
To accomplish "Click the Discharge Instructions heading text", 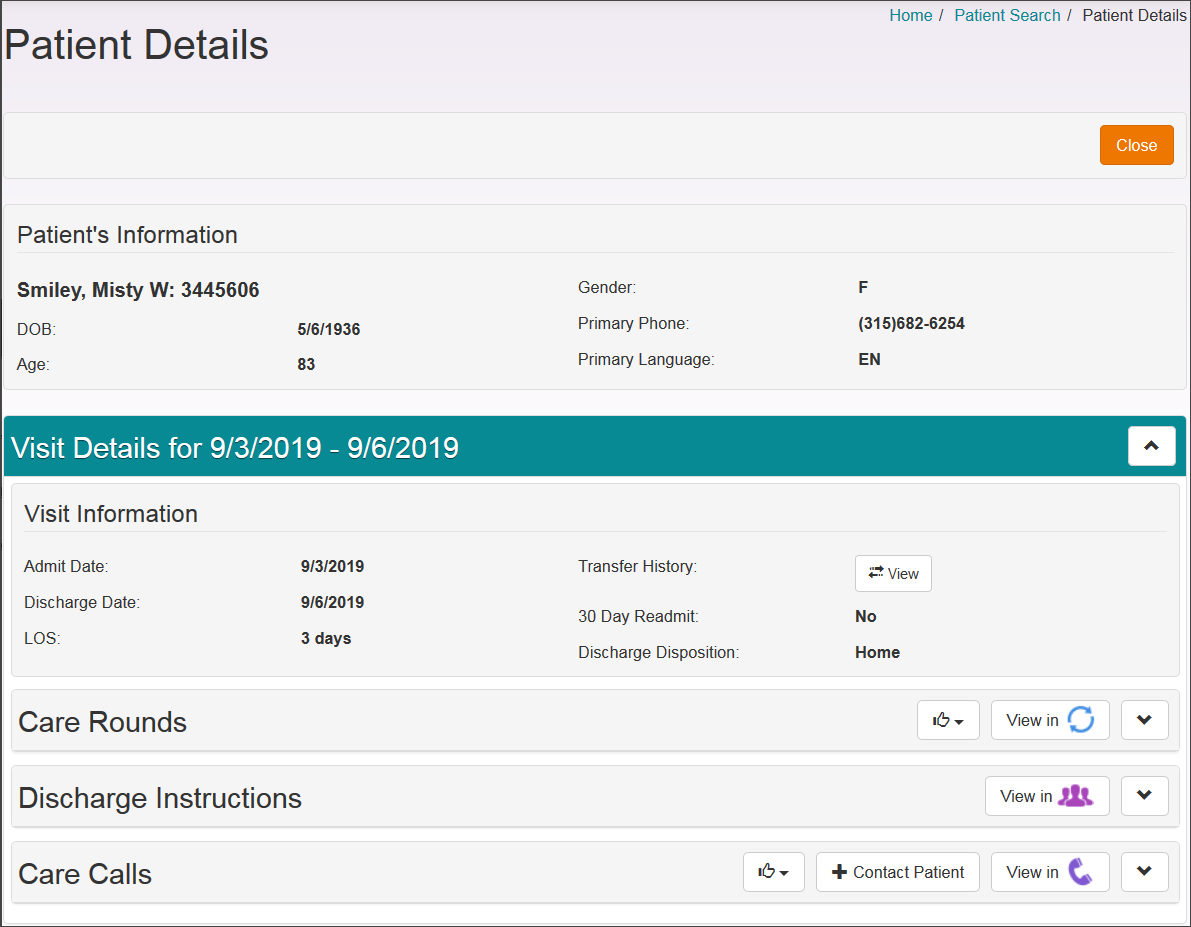I will coord(160,798).
